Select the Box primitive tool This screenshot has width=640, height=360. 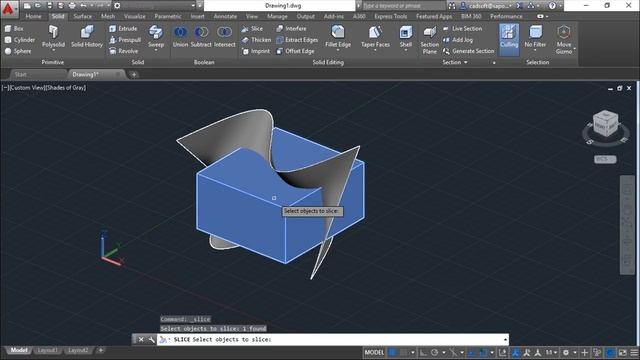tap(14, 29)
